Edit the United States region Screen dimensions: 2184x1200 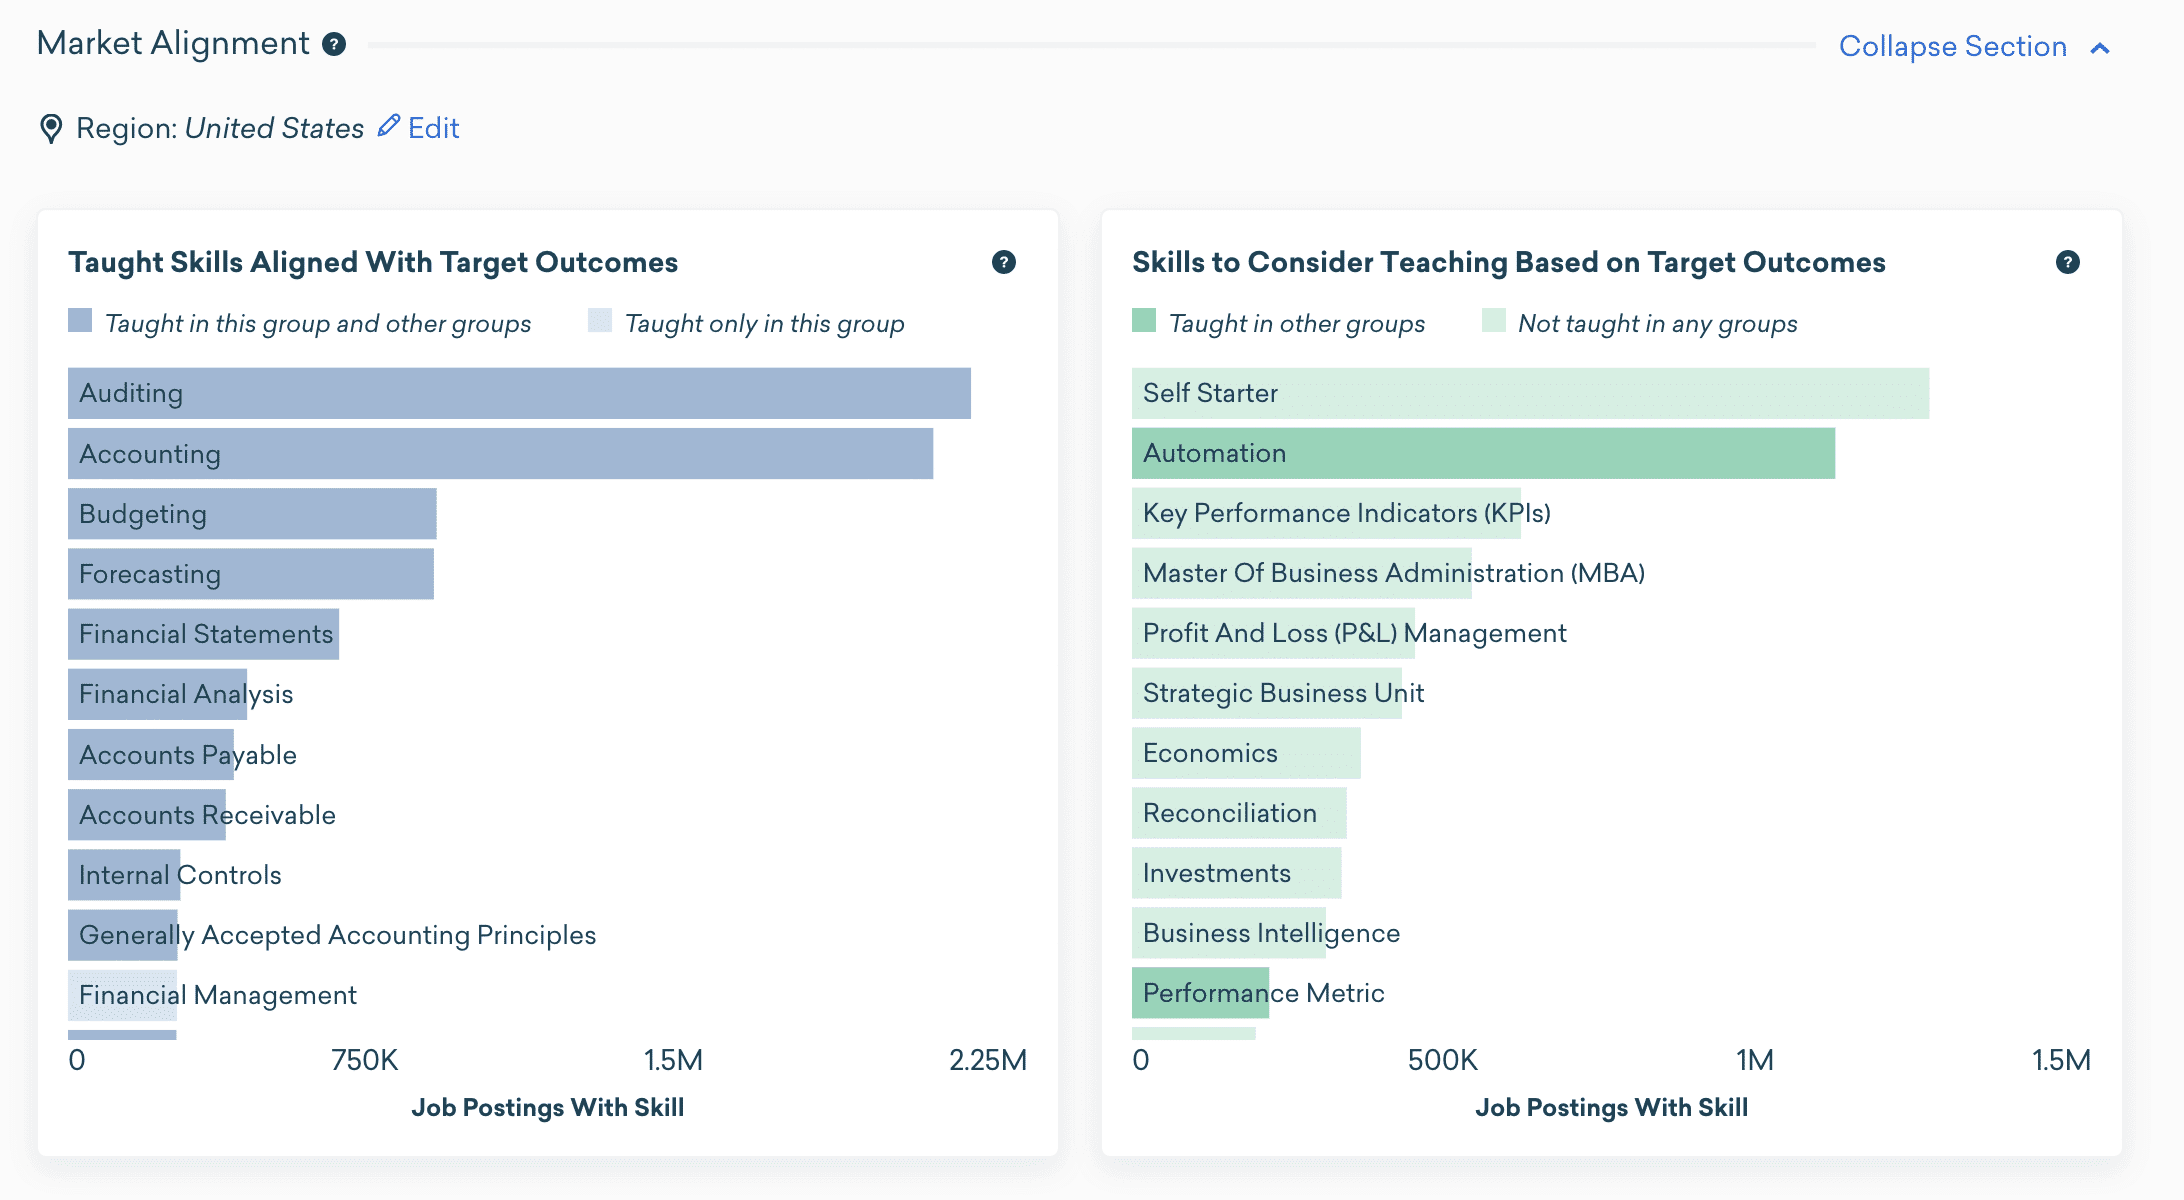(433, 128)
